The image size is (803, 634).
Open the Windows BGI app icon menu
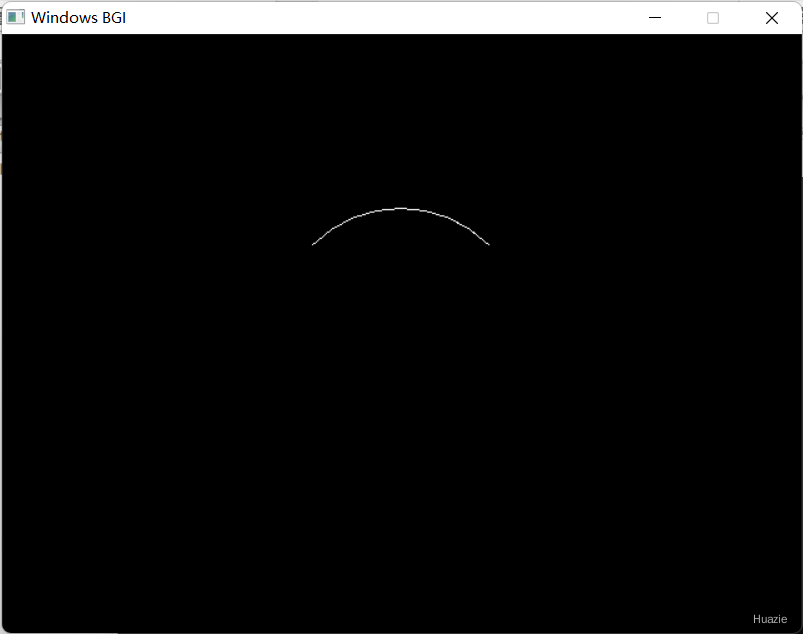[15, 17]
